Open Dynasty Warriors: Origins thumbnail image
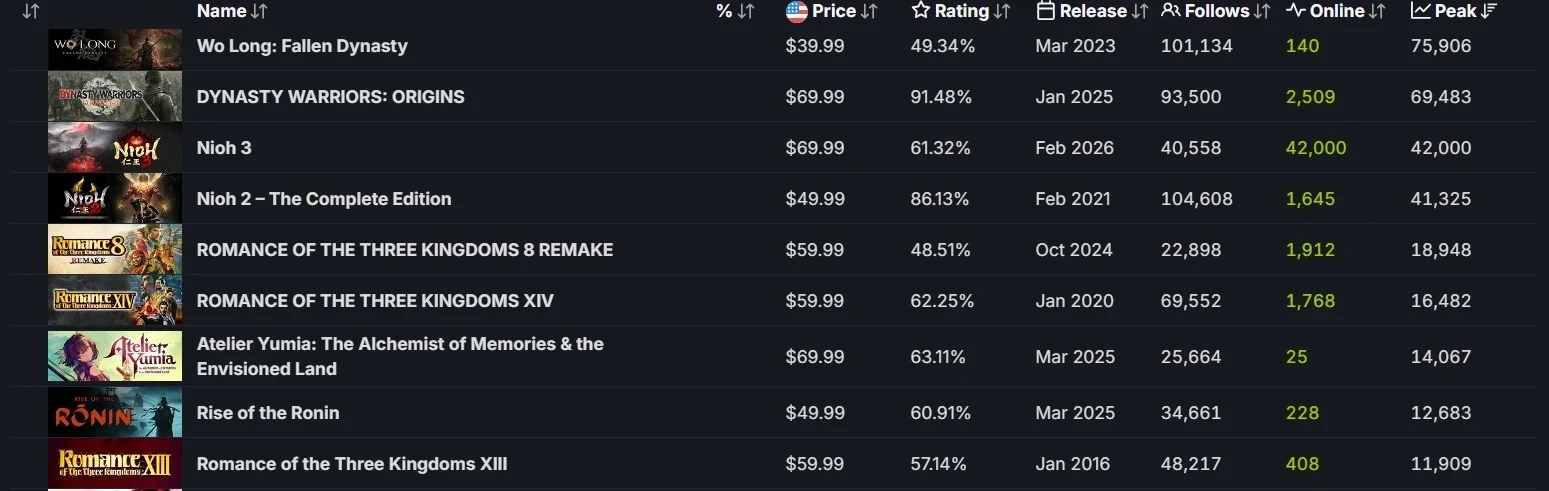Screen dimensions: 1549x491 click(115, 97)
